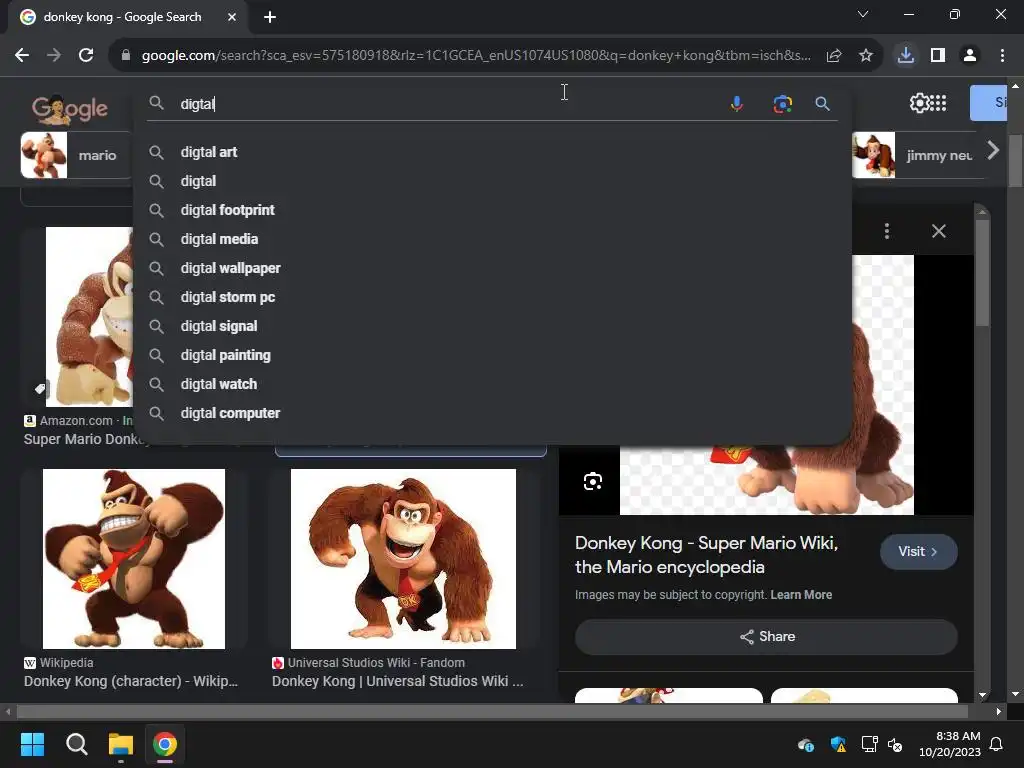This screenshot has width=1024, height=768.
Task: Open the clock and date flyout
Action: point(950,744)
